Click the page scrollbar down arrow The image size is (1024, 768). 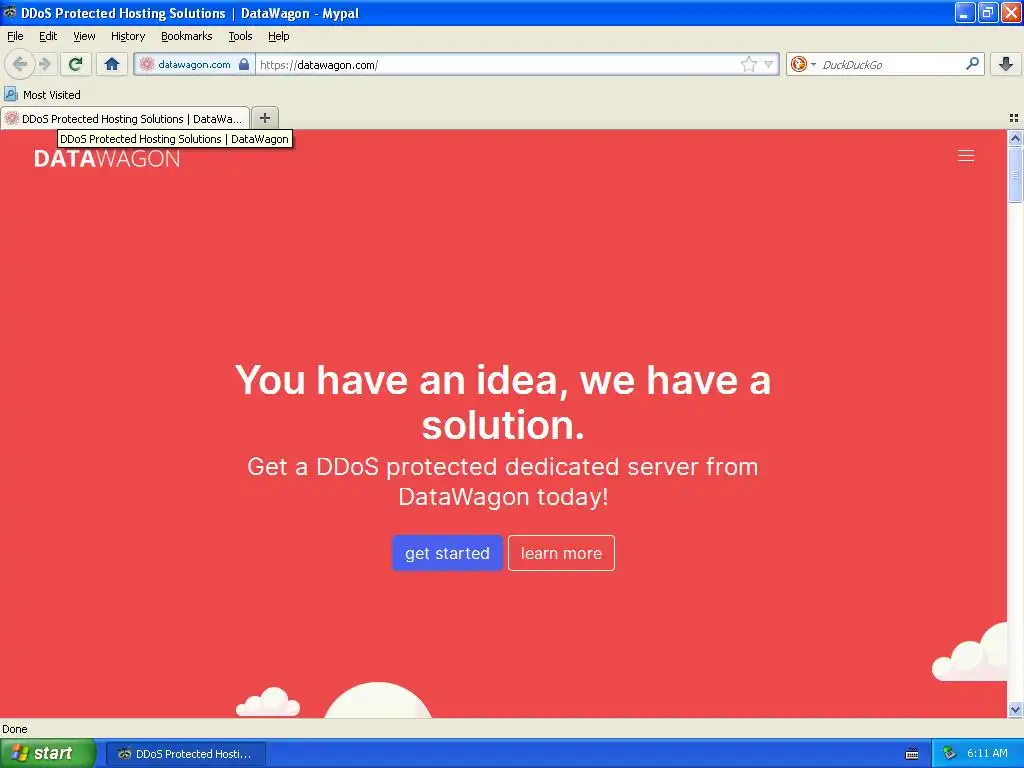1015,709
